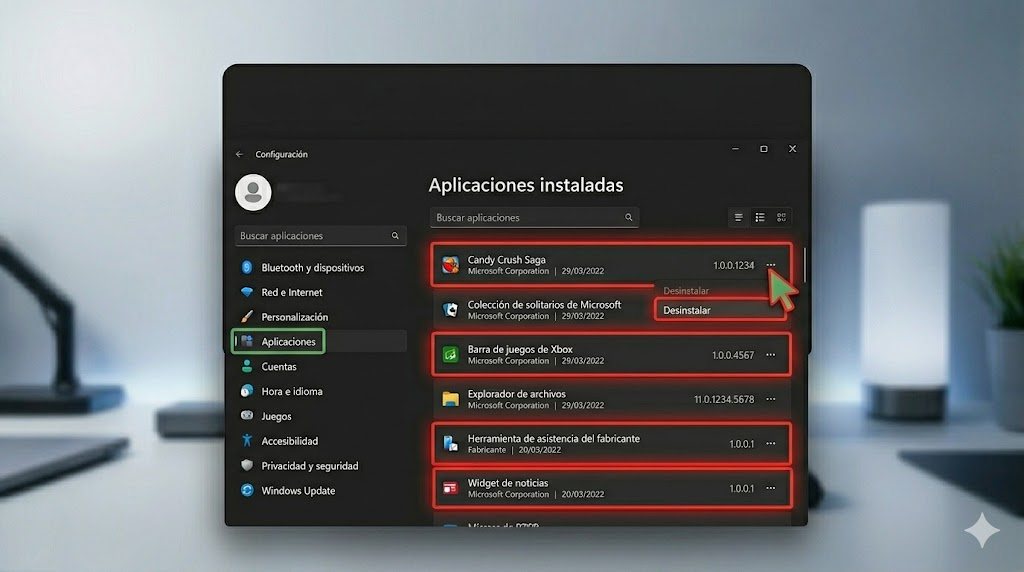1024x572 pixels.
Task: Open the three-dot menu for Explorador de archivos
Action: pos(771,399)
